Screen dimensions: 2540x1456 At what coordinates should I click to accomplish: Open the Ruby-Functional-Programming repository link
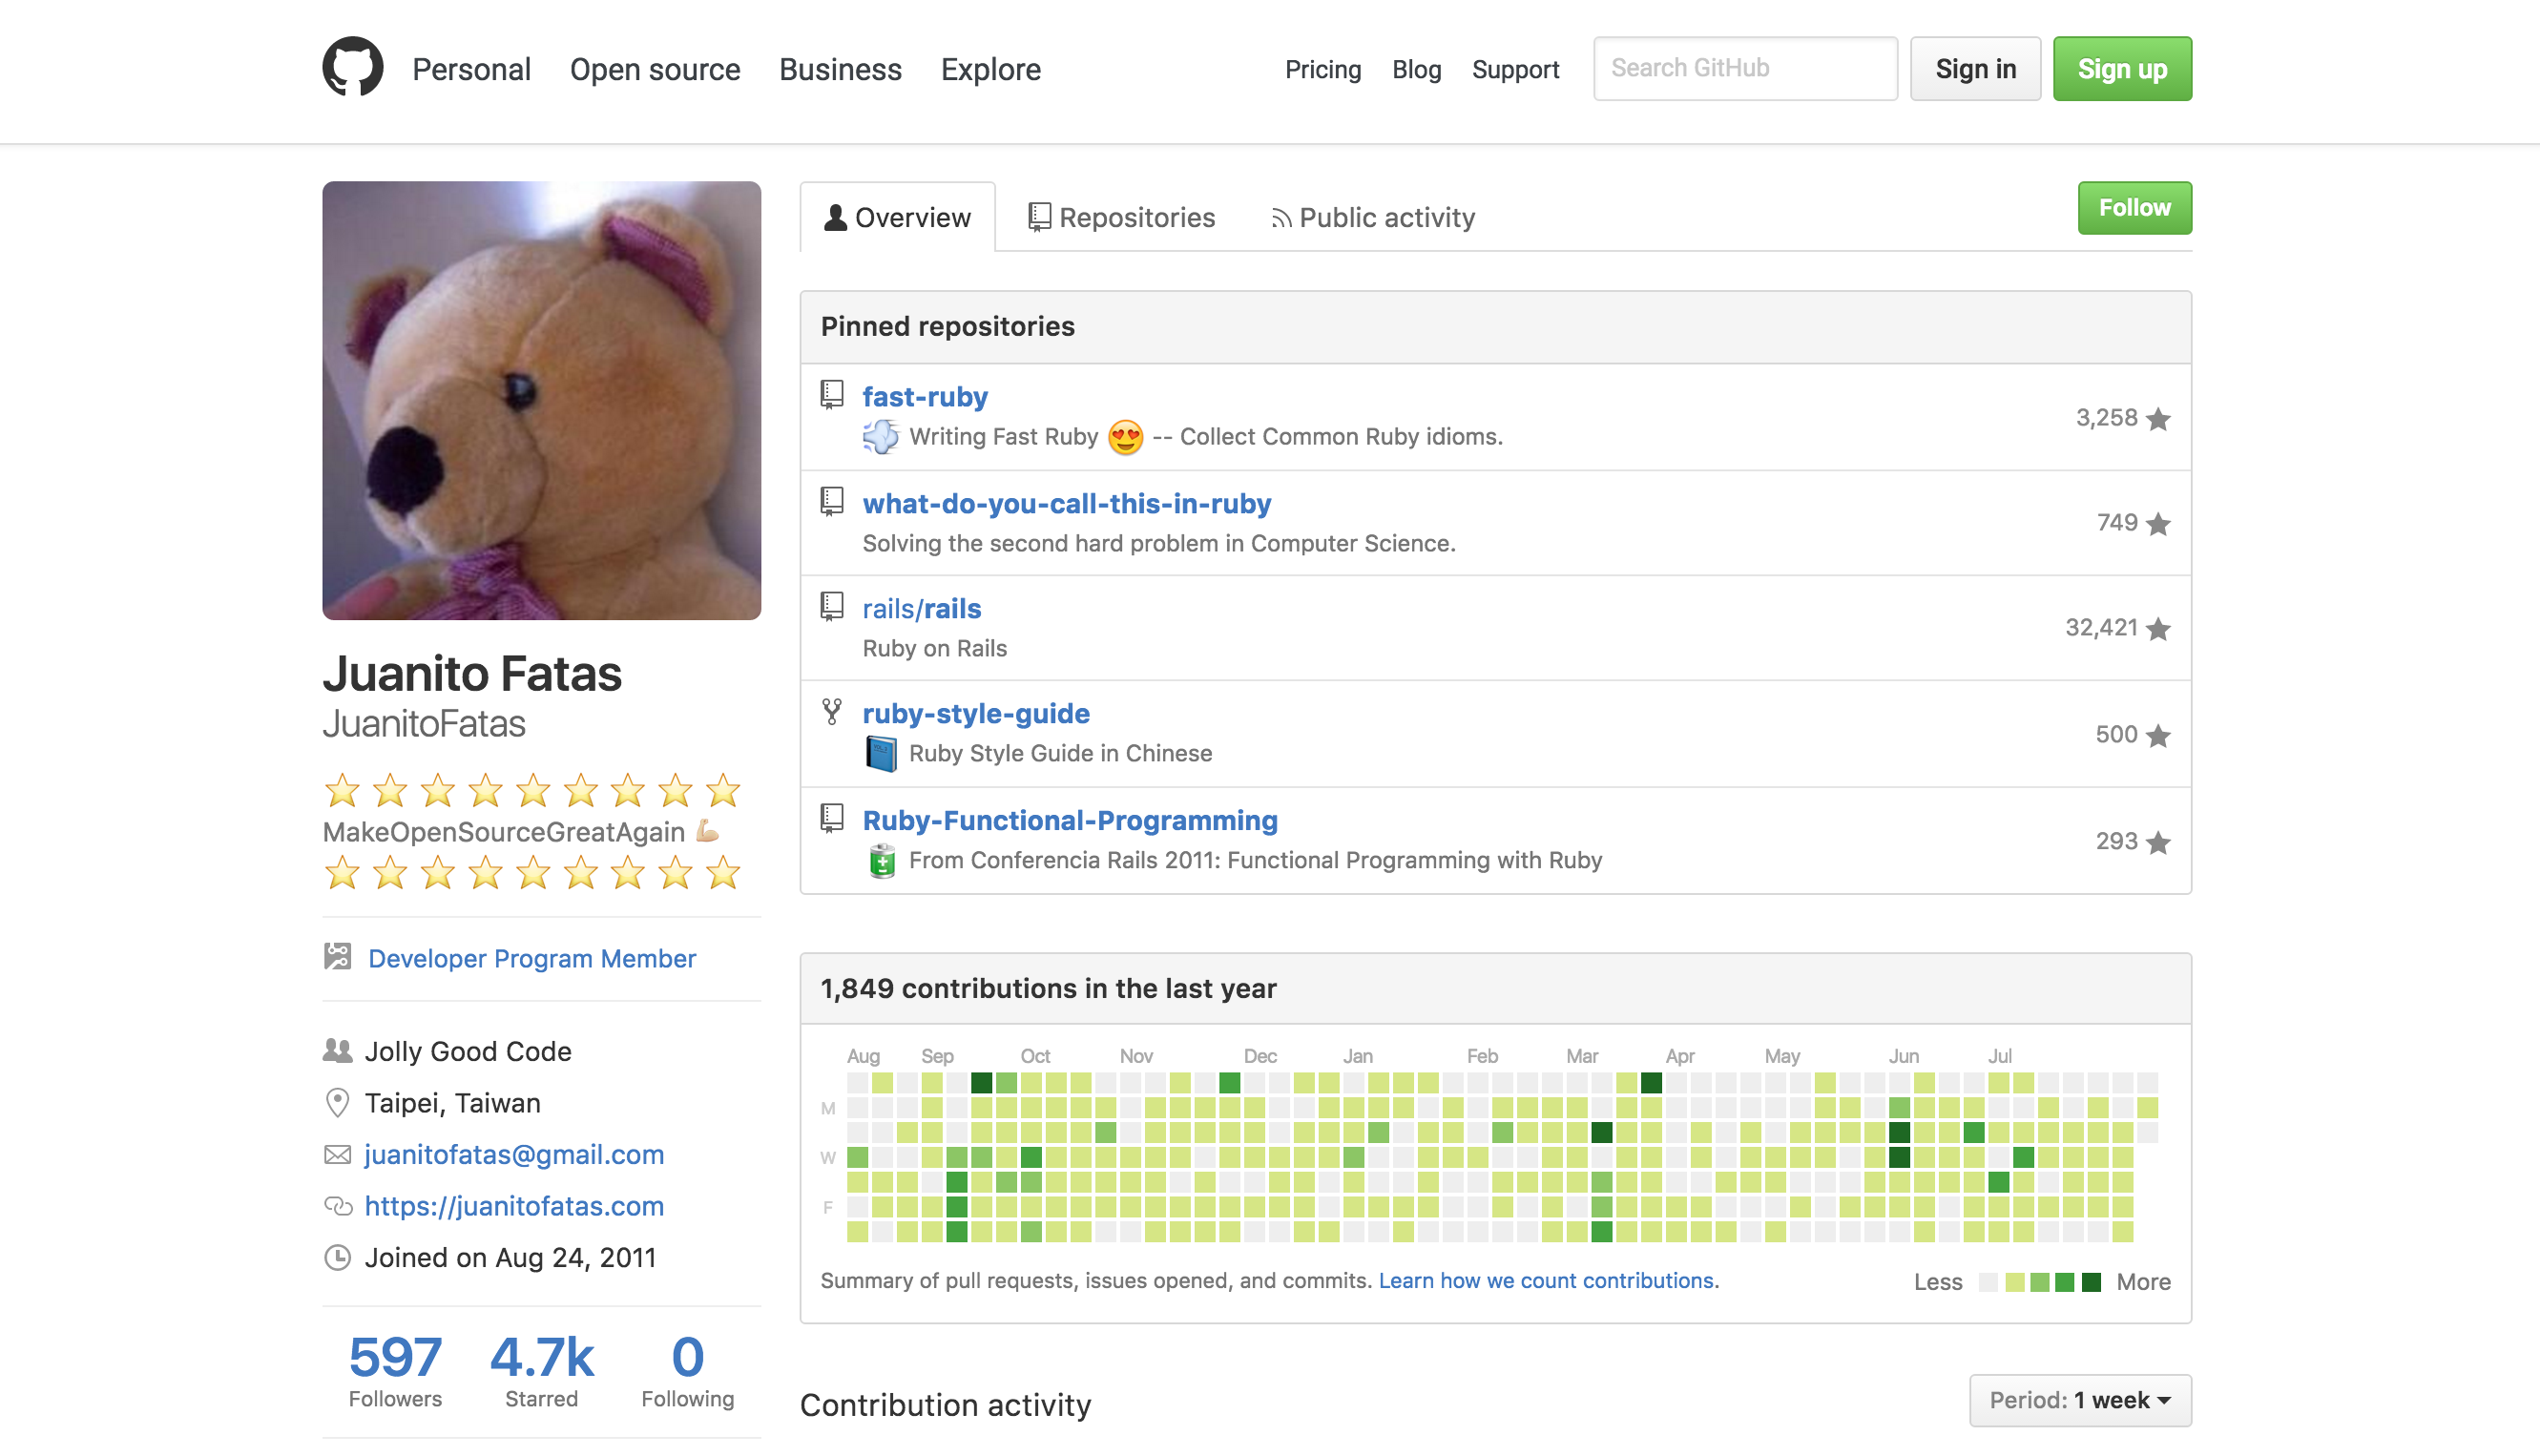(x=1070, y=820)
